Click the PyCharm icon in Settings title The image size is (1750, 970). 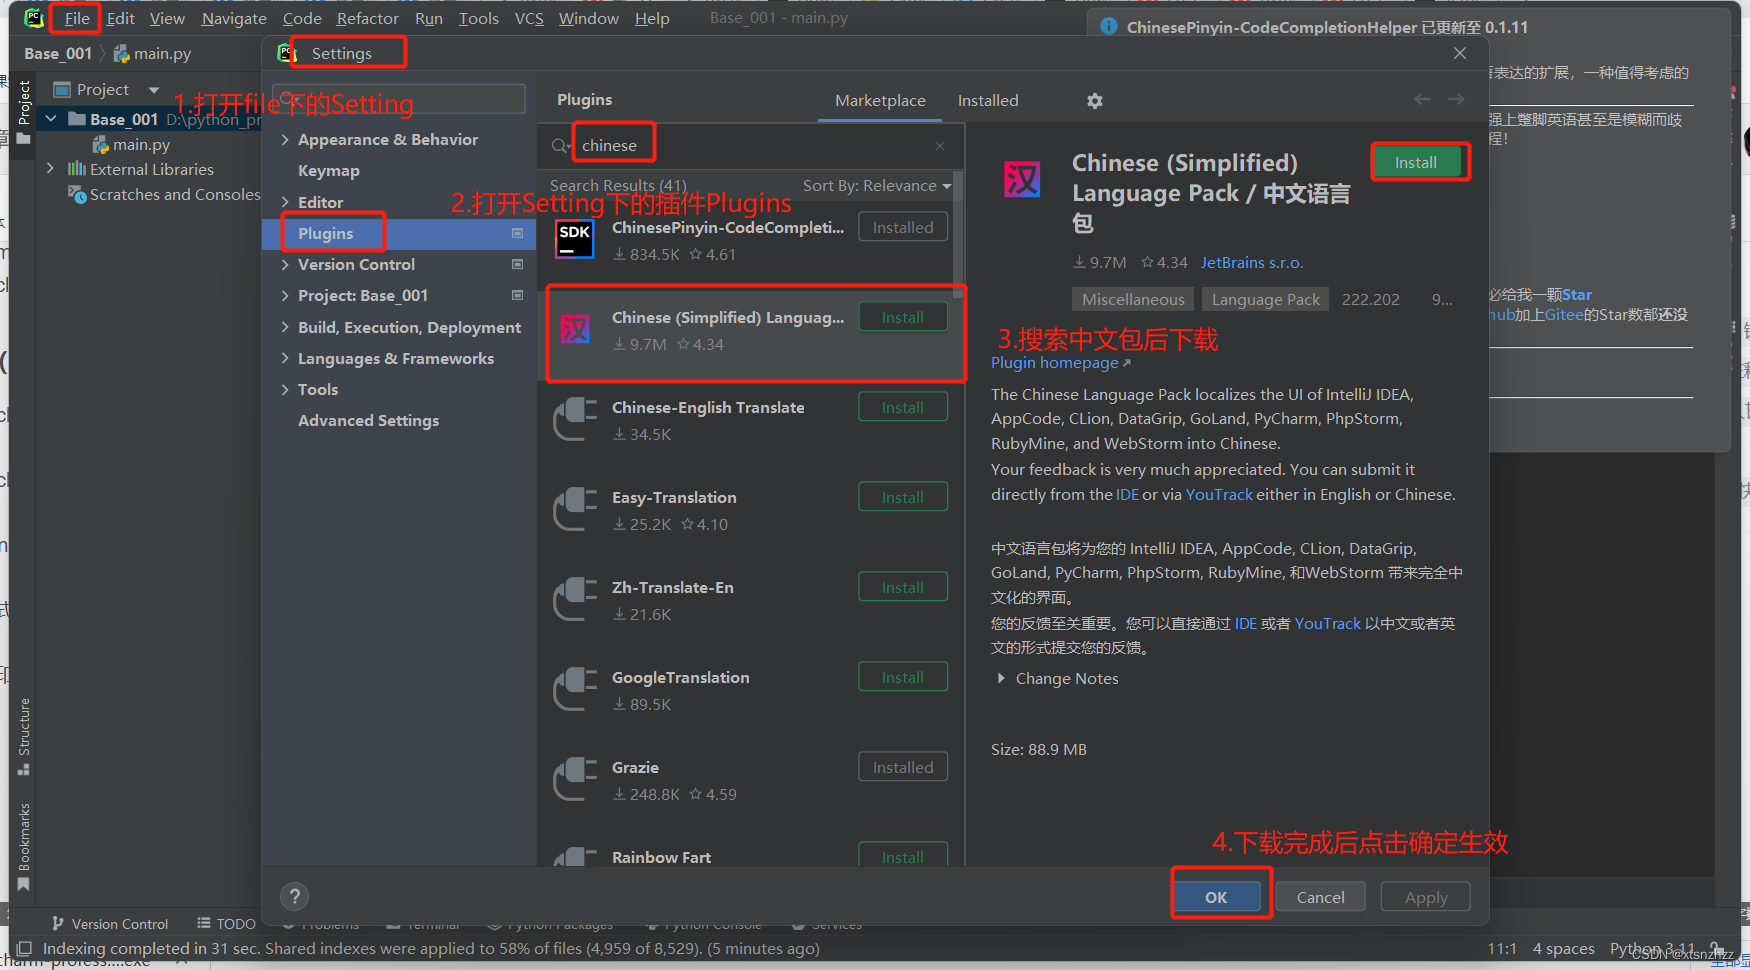tap(287, 53)
